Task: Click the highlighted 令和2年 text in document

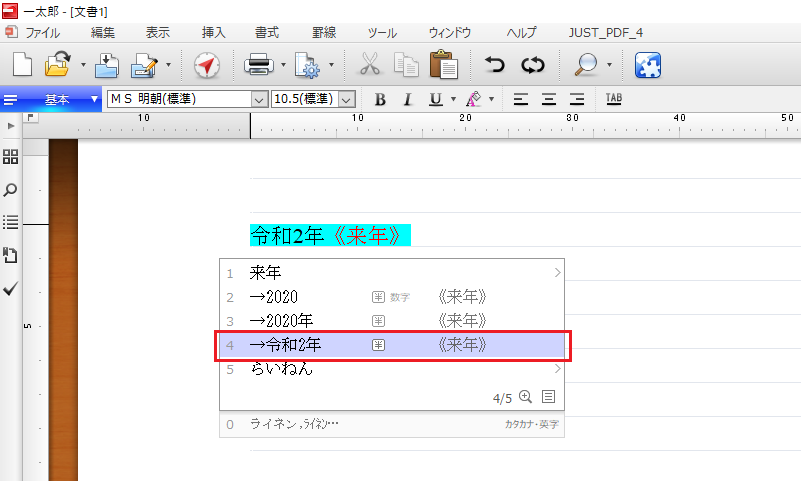Action: (x=287, y=235)
